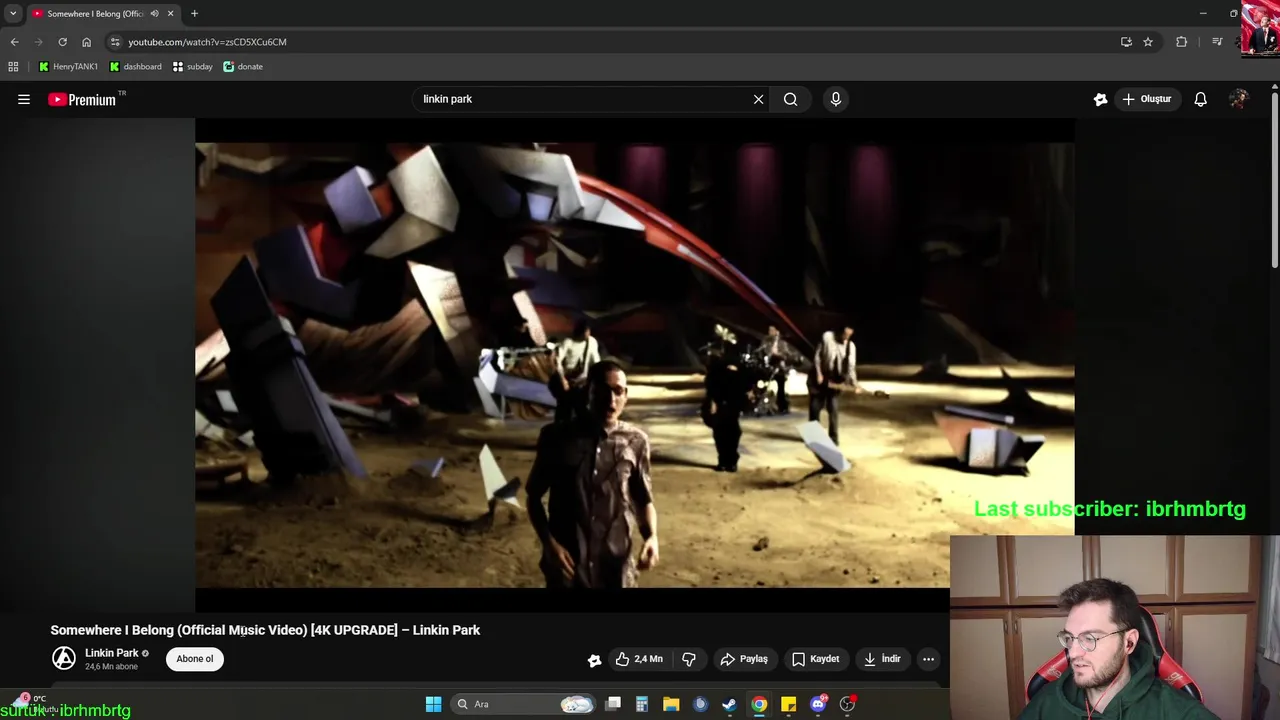Open Chrome media controls music icon
Screen dimensions: 1280x720
pyautogui.click(x=1217, y=42)
